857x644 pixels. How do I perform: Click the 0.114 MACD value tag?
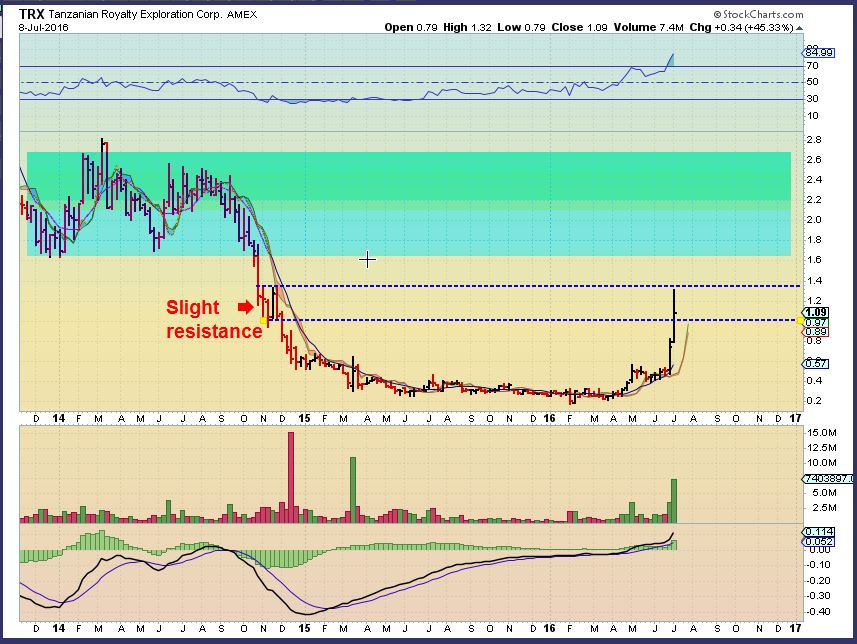(819, 531)
